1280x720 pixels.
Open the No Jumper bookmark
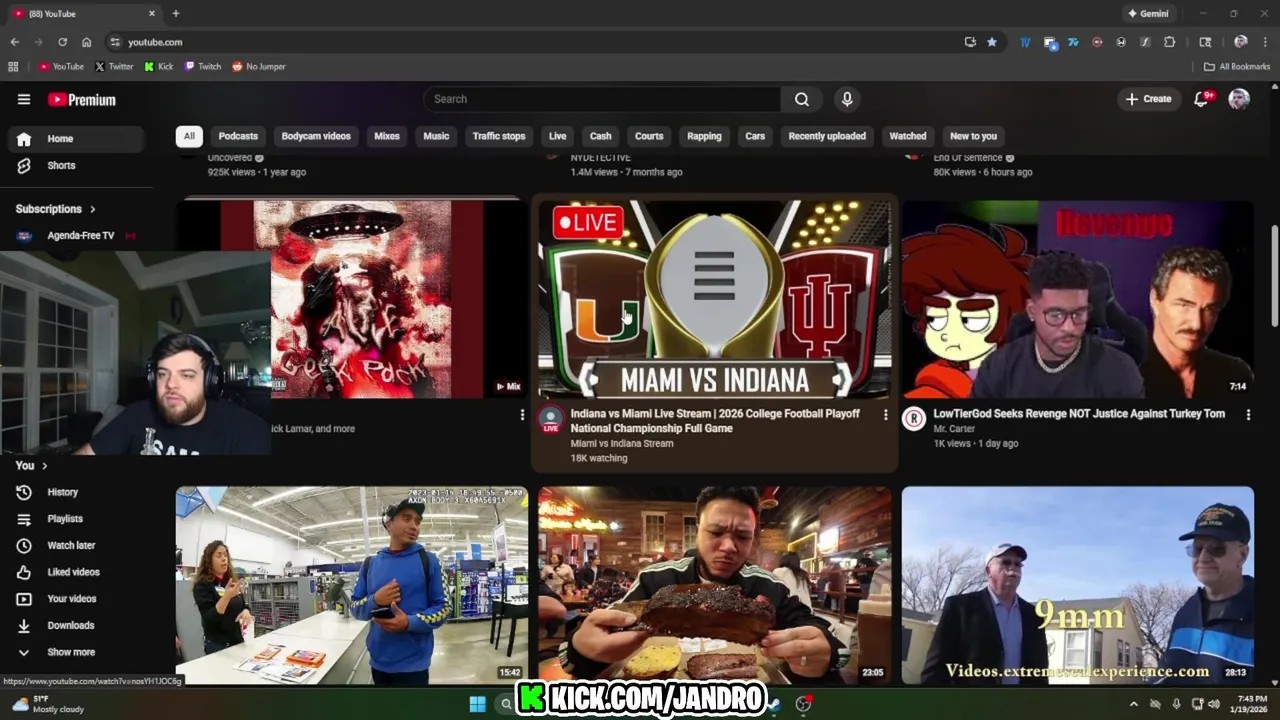pyautogui.click(x=259, y=67)
